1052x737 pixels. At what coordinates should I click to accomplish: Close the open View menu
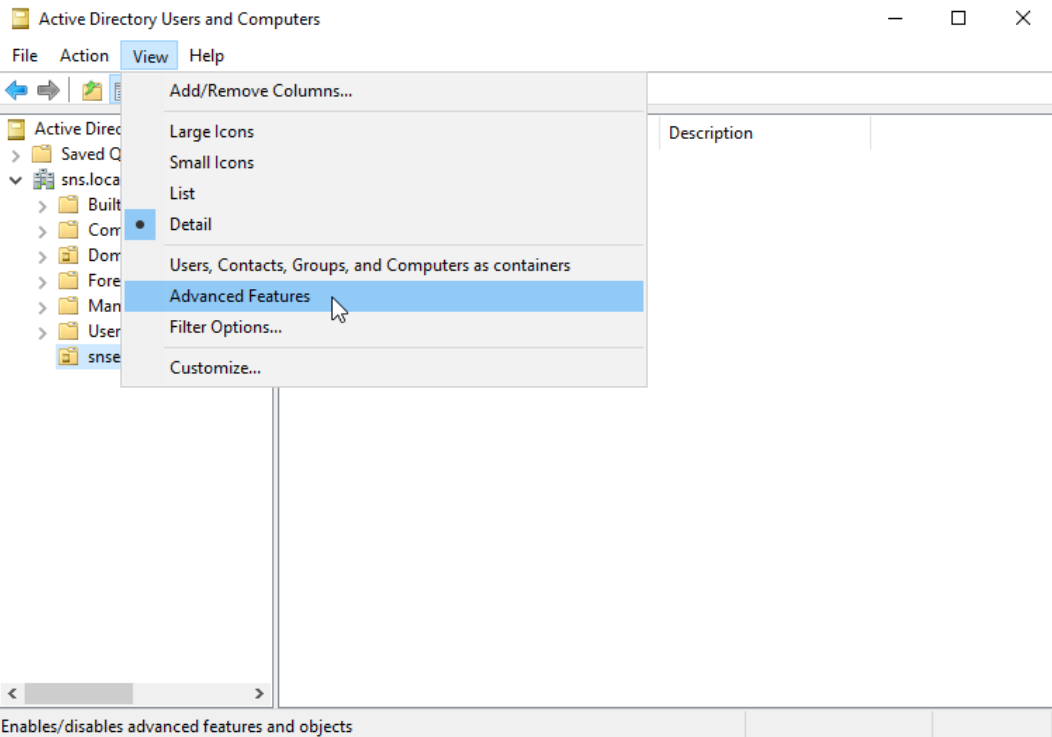[150, 56]
